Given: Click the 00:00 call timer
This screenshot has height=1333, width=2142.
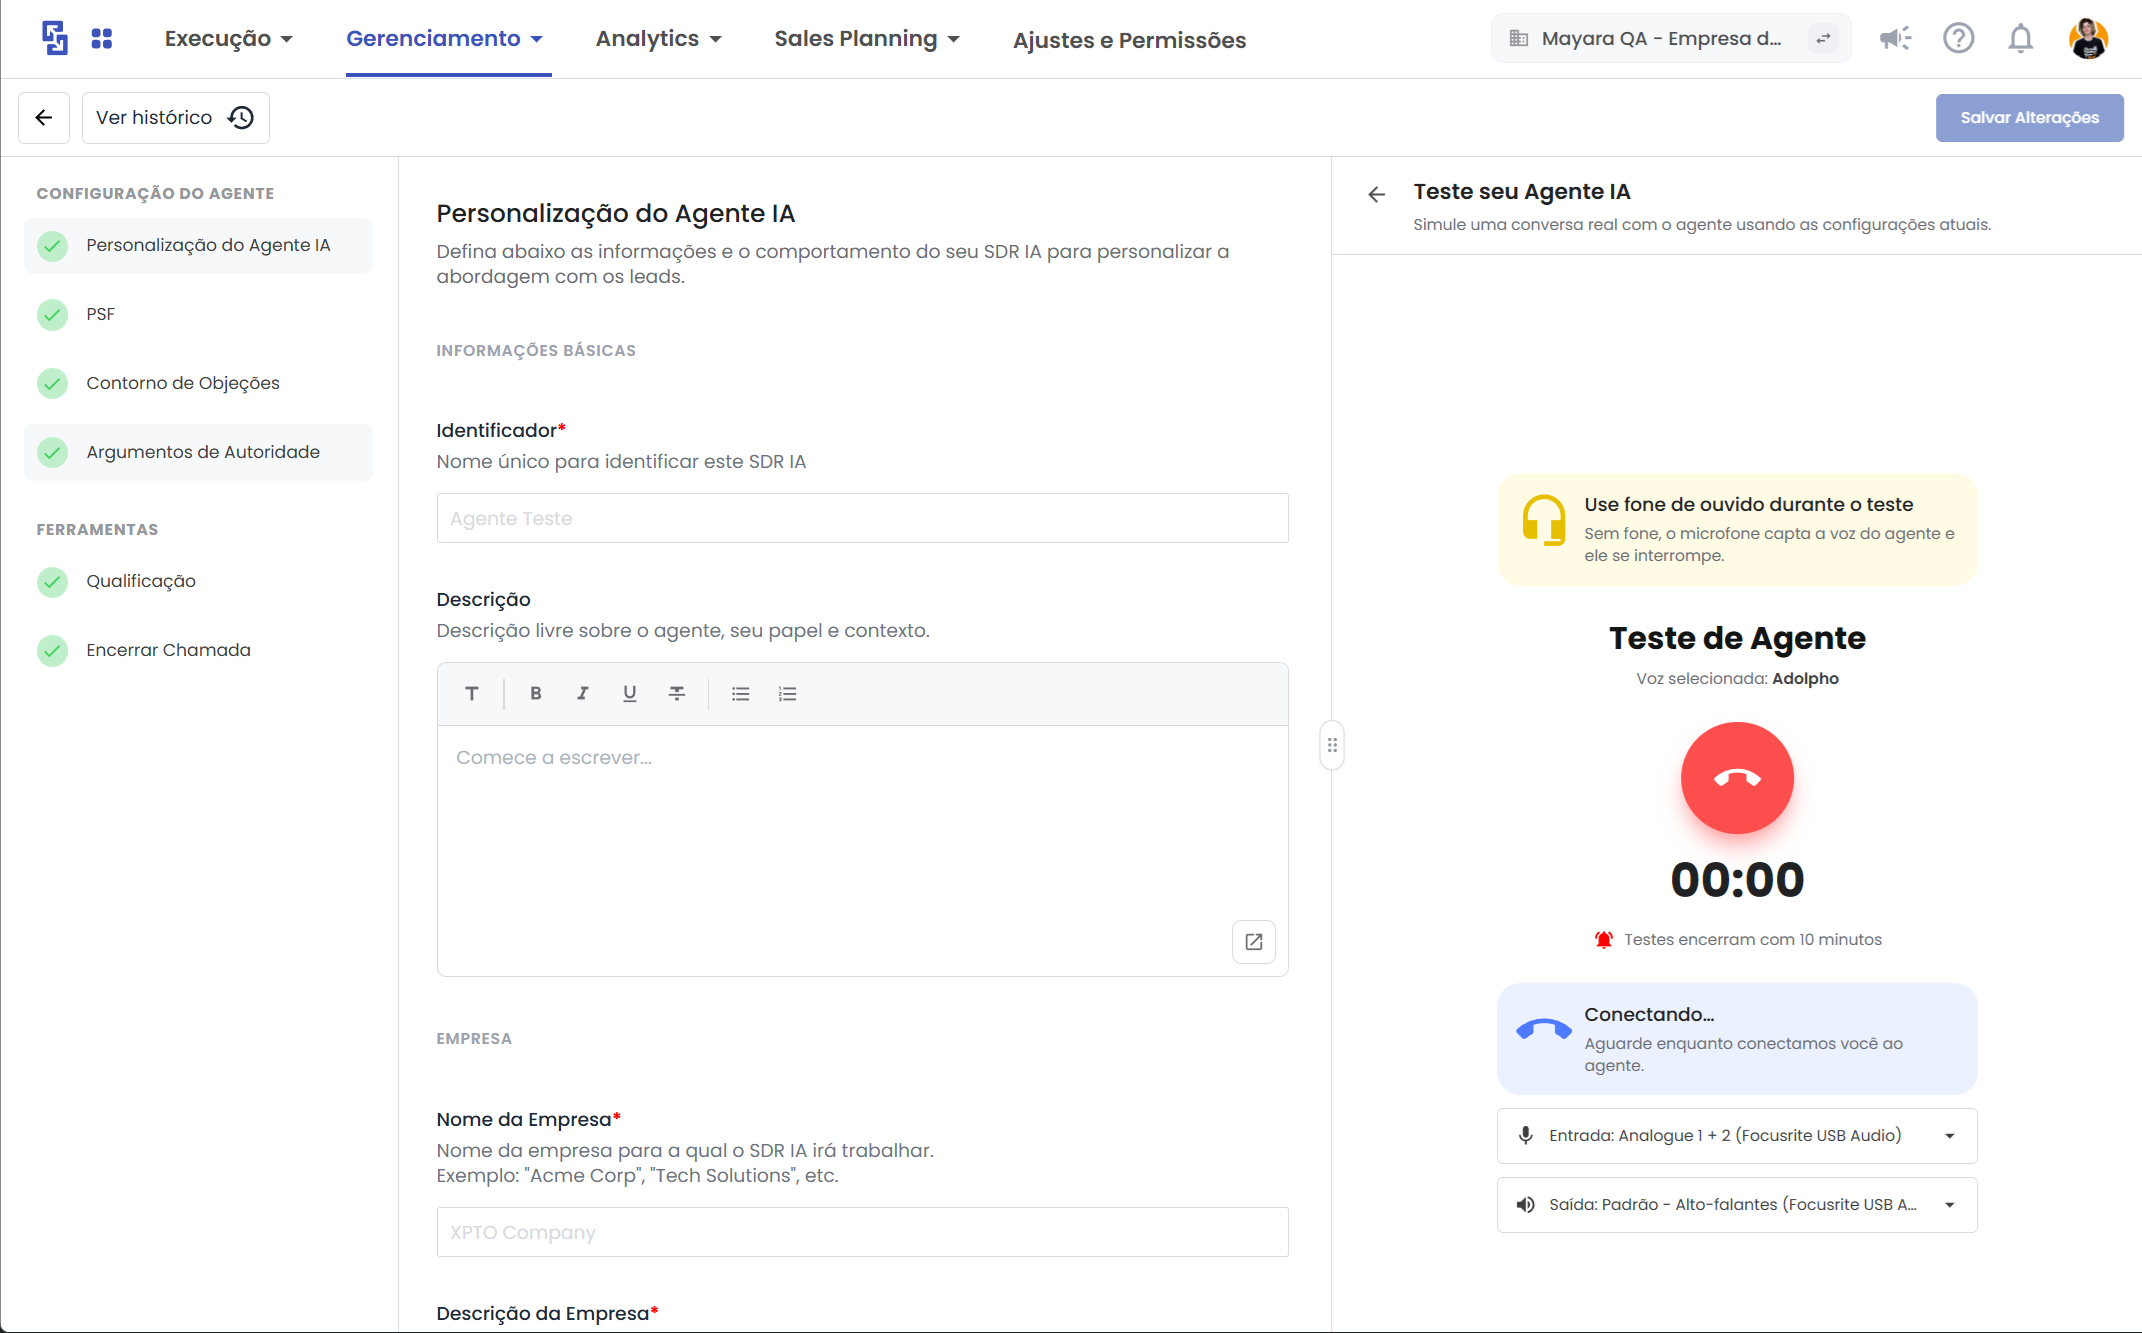Looking at the screenshot, I should 1737,880.
